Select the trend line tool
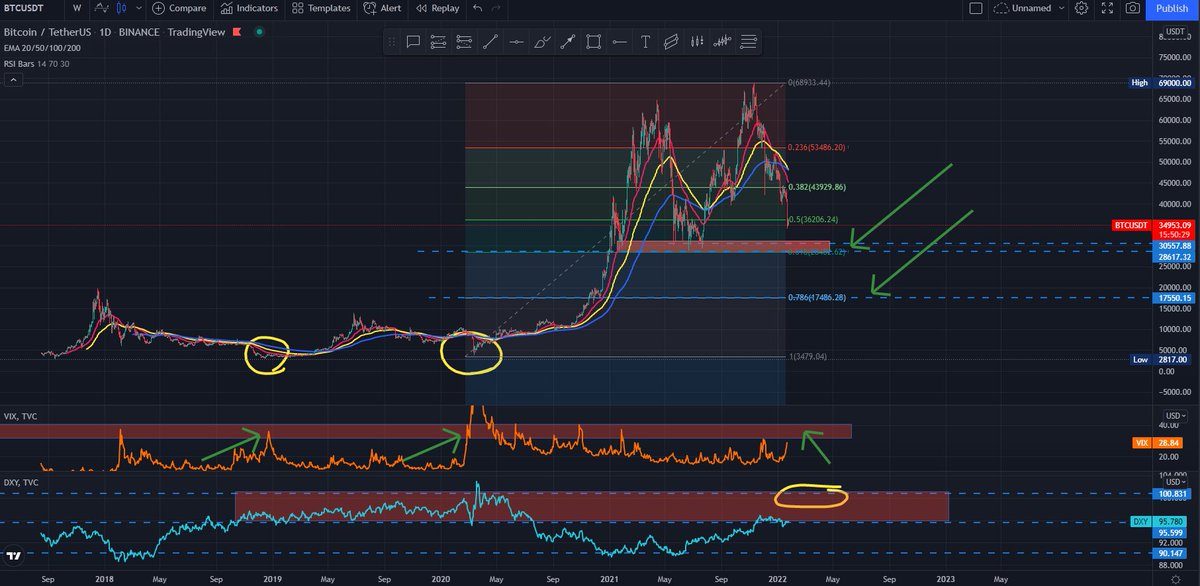 [491, 42]
